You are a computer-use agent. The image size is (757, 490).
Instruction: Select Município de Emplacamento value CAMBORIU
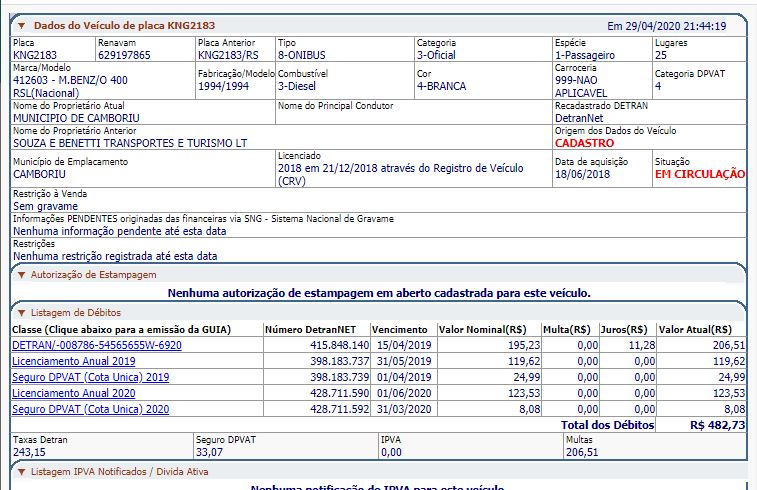[x=39, y=174]
